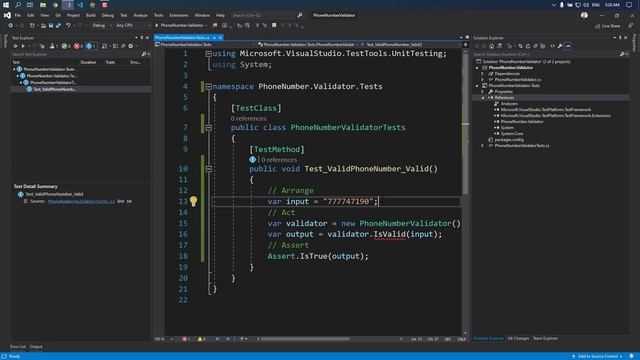The image size is (640, 360).
Task: Open PhoneNumberValidatorTests.cs source link
Action: (81, 201)
